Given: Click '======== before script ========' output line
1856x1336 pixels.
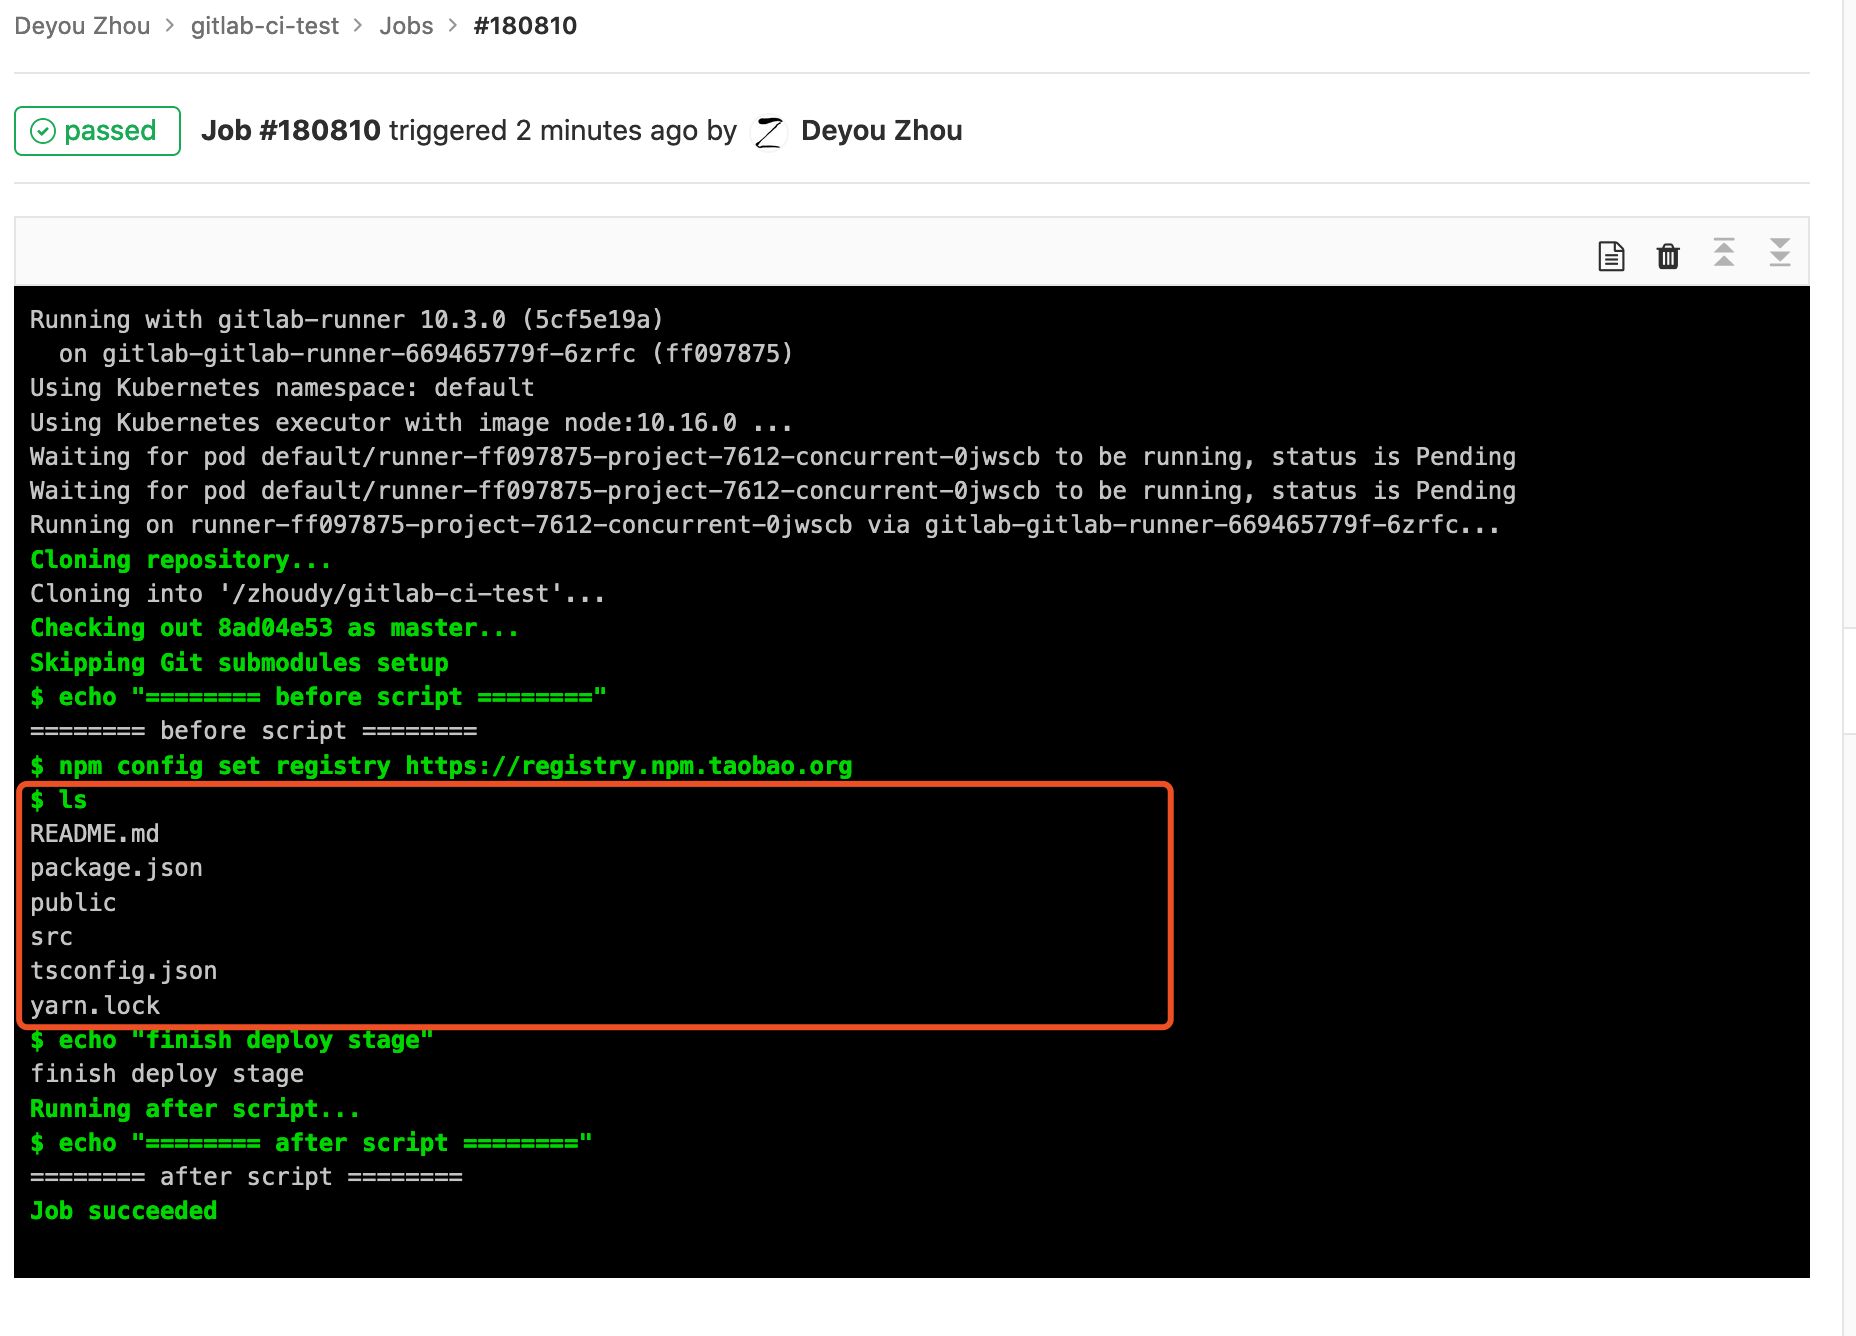Looking at the screenshot, I should click(253, 731).
